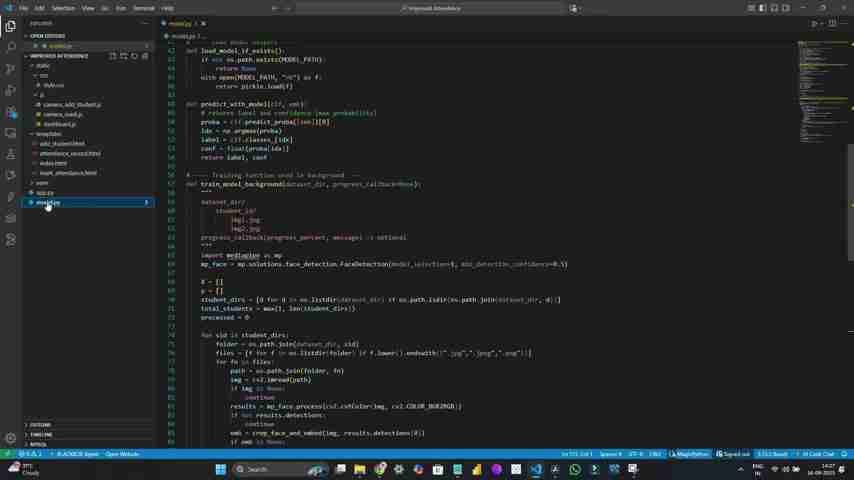
Task: Open the Source Control view
Action: pos(11,69)
